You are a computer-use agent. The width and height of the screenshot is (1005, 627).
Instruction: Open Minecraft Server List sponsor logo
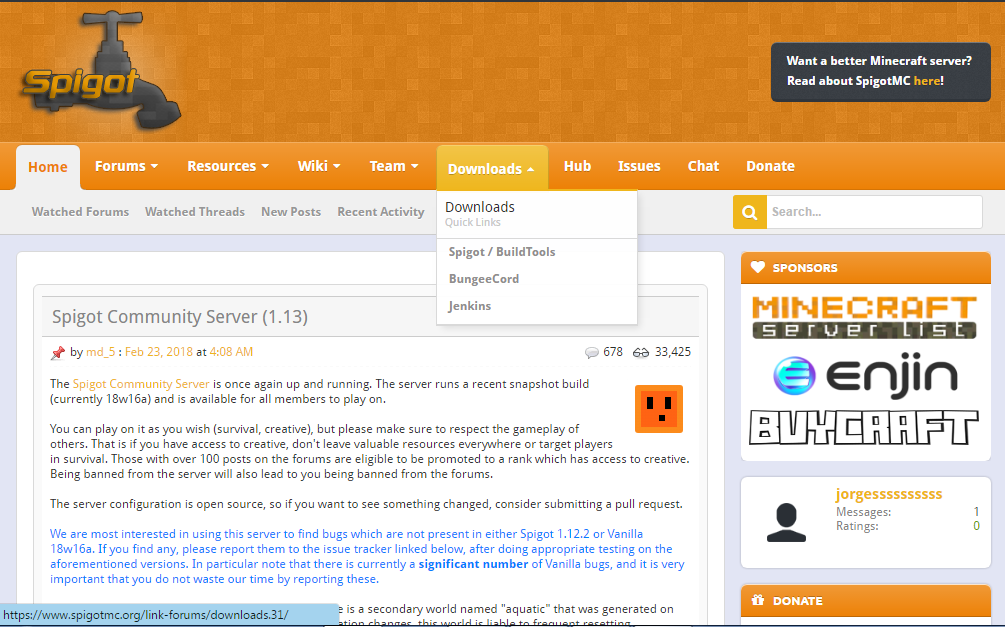(x=864, y=317)
